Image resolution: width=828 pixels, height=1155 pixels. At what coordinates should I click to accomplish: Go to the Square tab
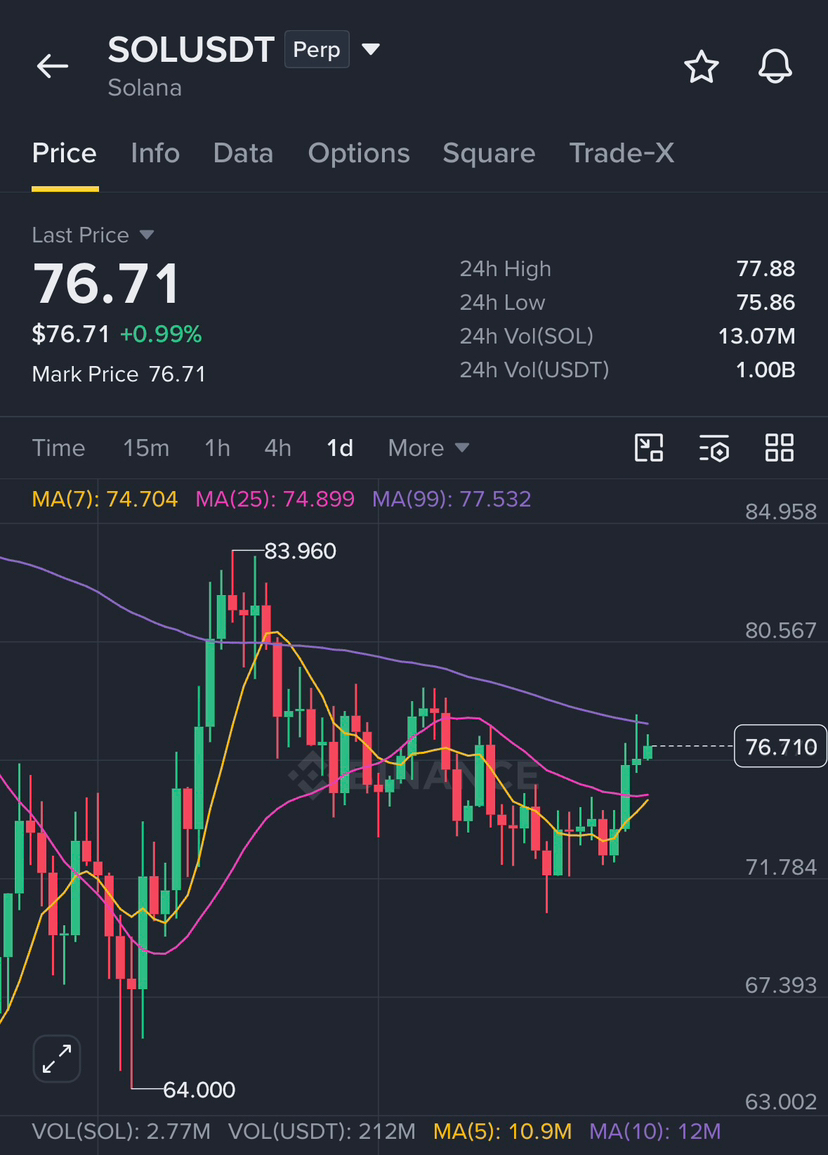click(x=489, y=153)
